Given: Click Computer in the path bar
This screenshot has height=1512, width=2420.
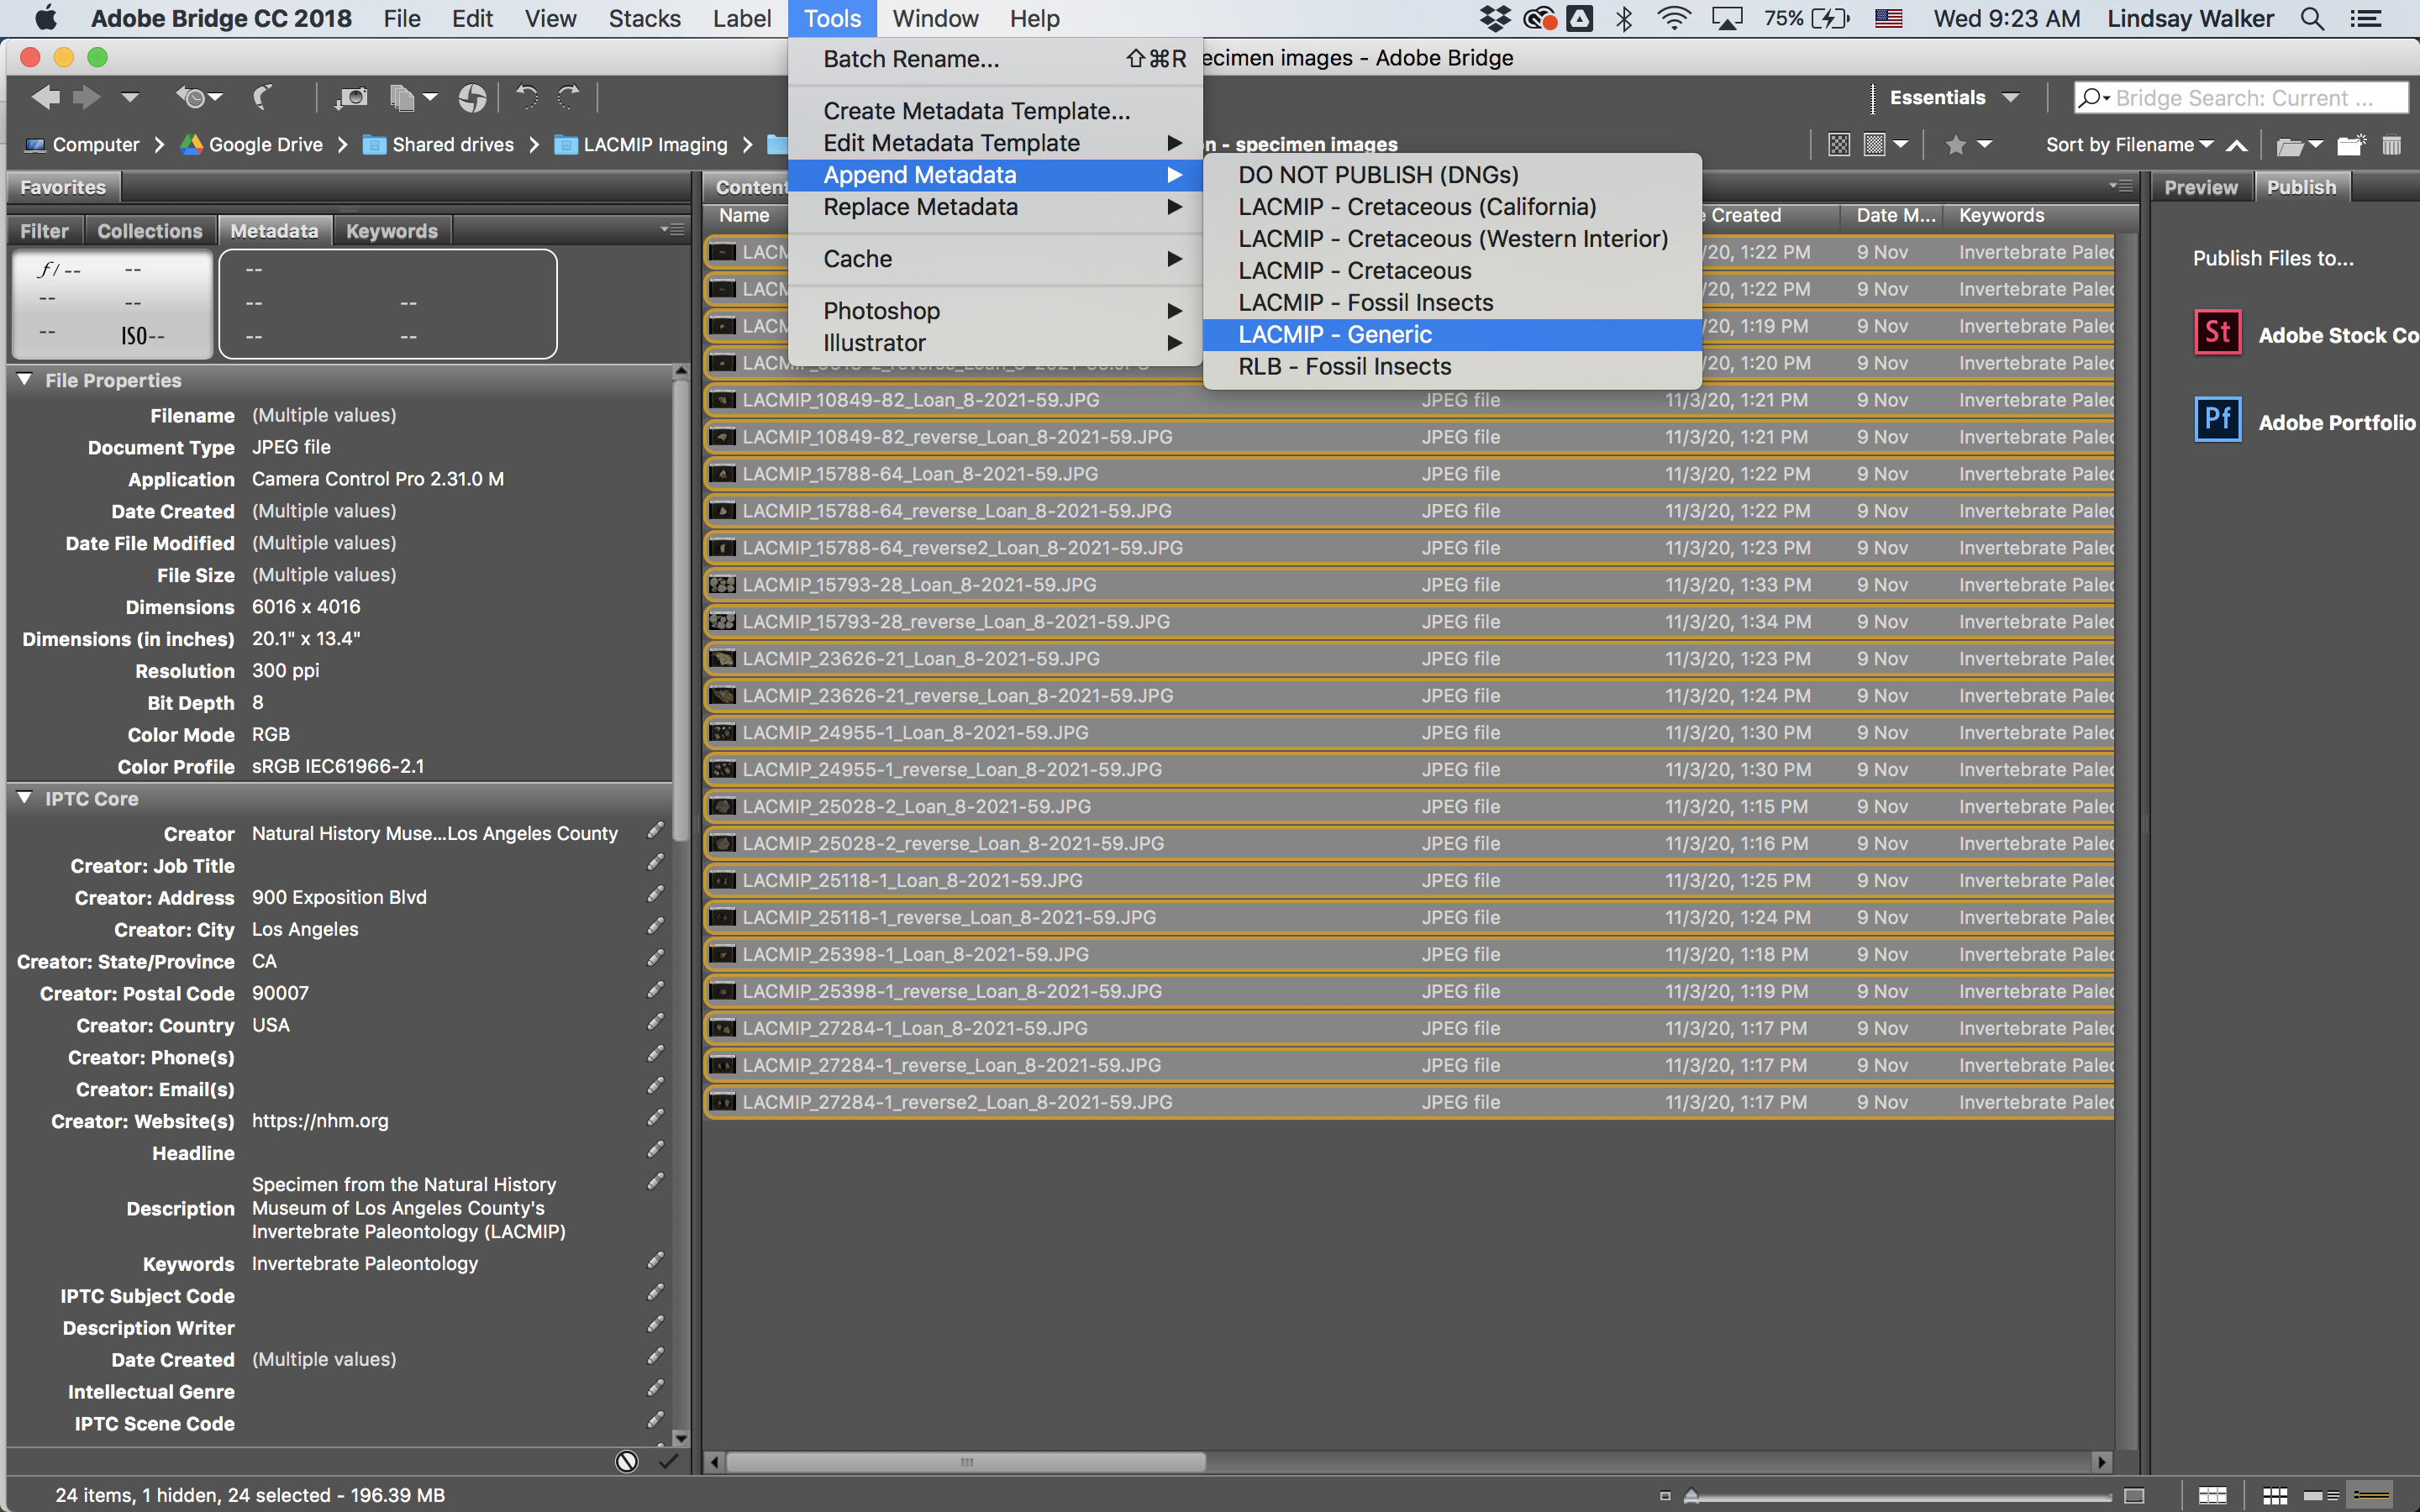Looking at the screenshot, I should (82, 145).
